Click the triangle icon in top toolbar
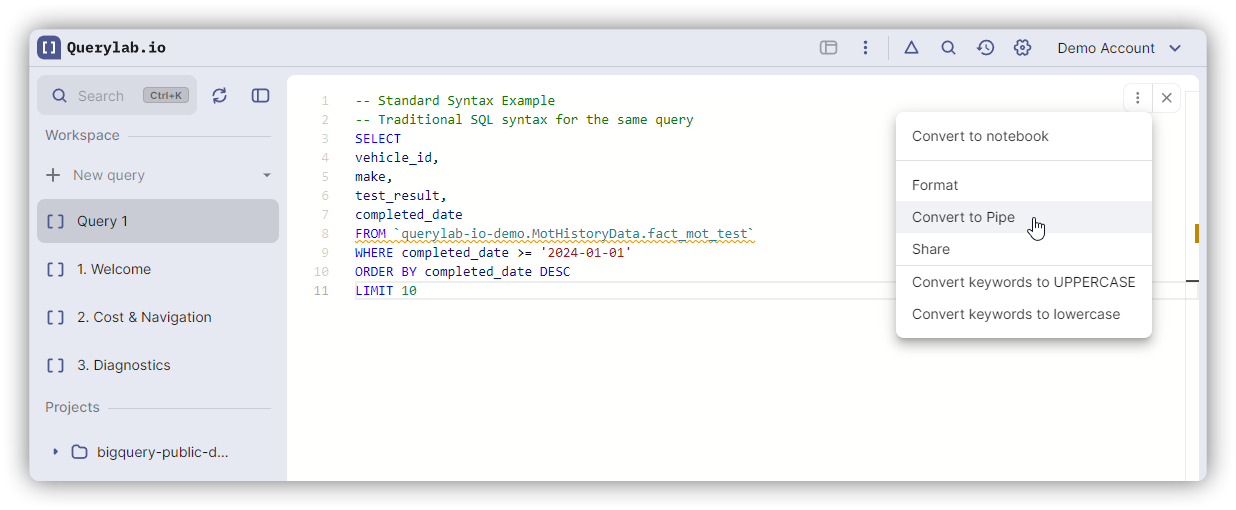This screenshot has height=510, width=1236. coord(911,48)
